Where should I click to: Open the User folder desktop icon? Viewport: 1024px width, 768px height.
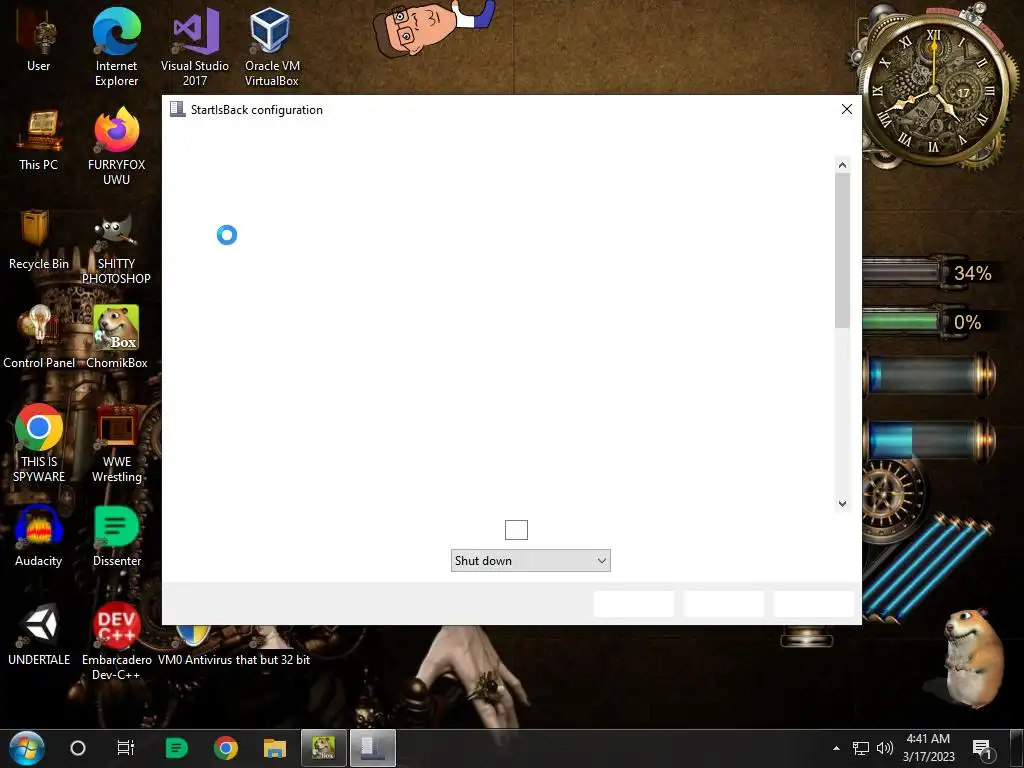pos(39,39)
